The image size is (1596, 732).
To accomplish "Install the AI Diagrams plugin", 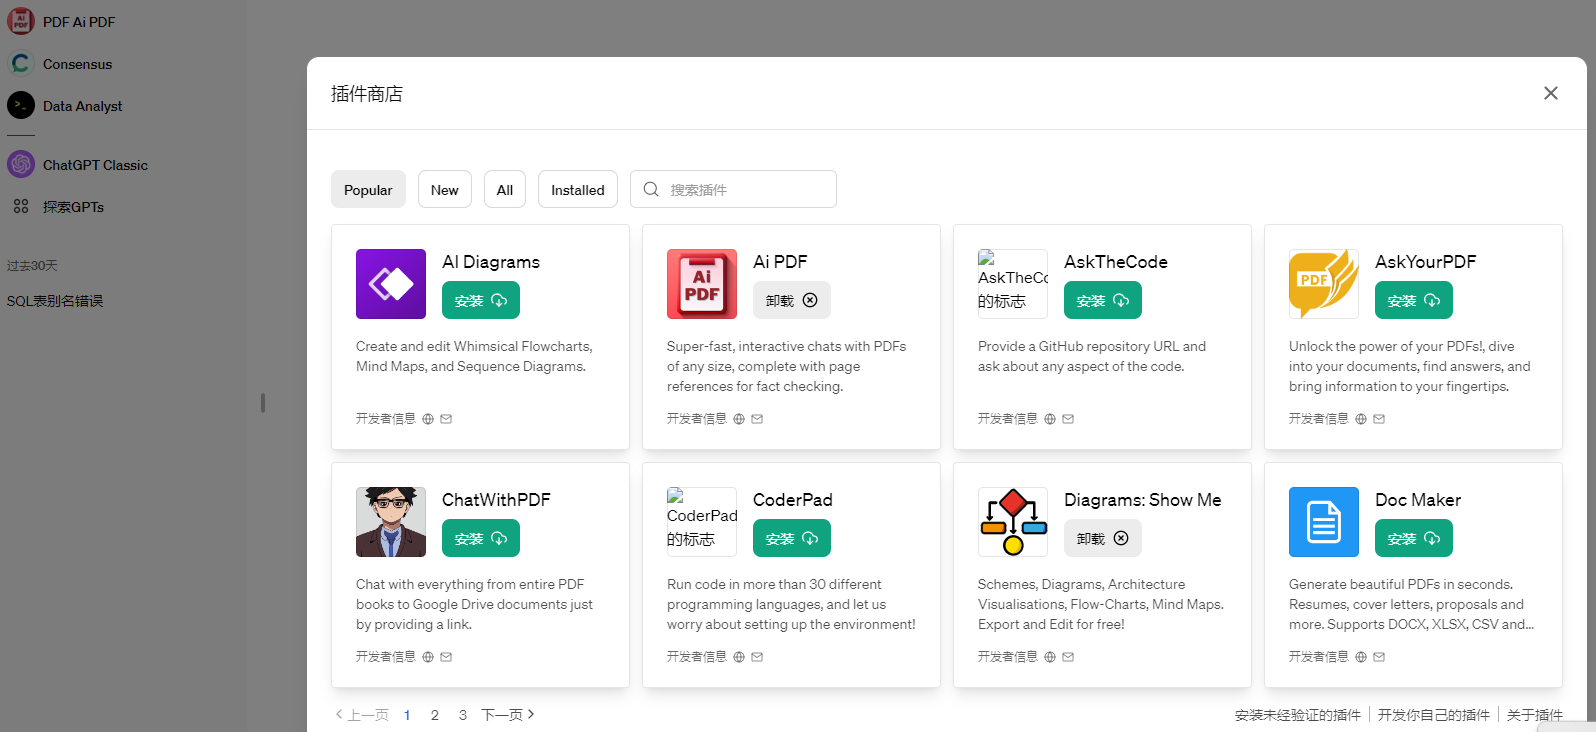I will coord(481,300).
